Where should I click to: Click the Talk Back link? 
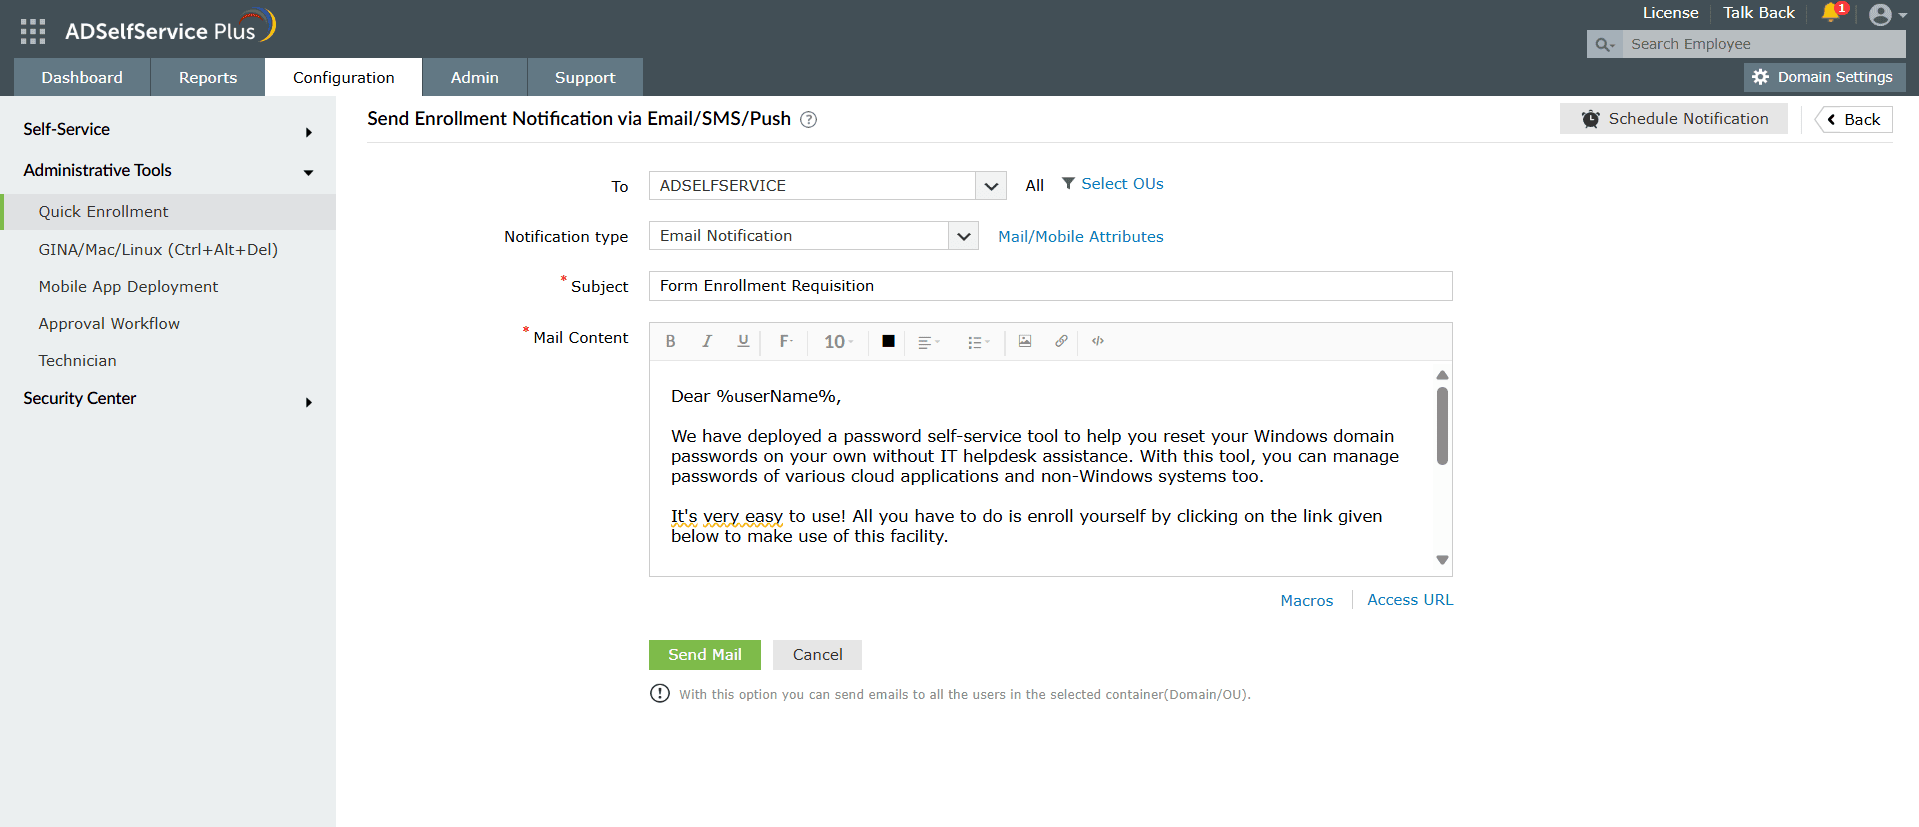pyautogui.click(x=1758, y=13)
